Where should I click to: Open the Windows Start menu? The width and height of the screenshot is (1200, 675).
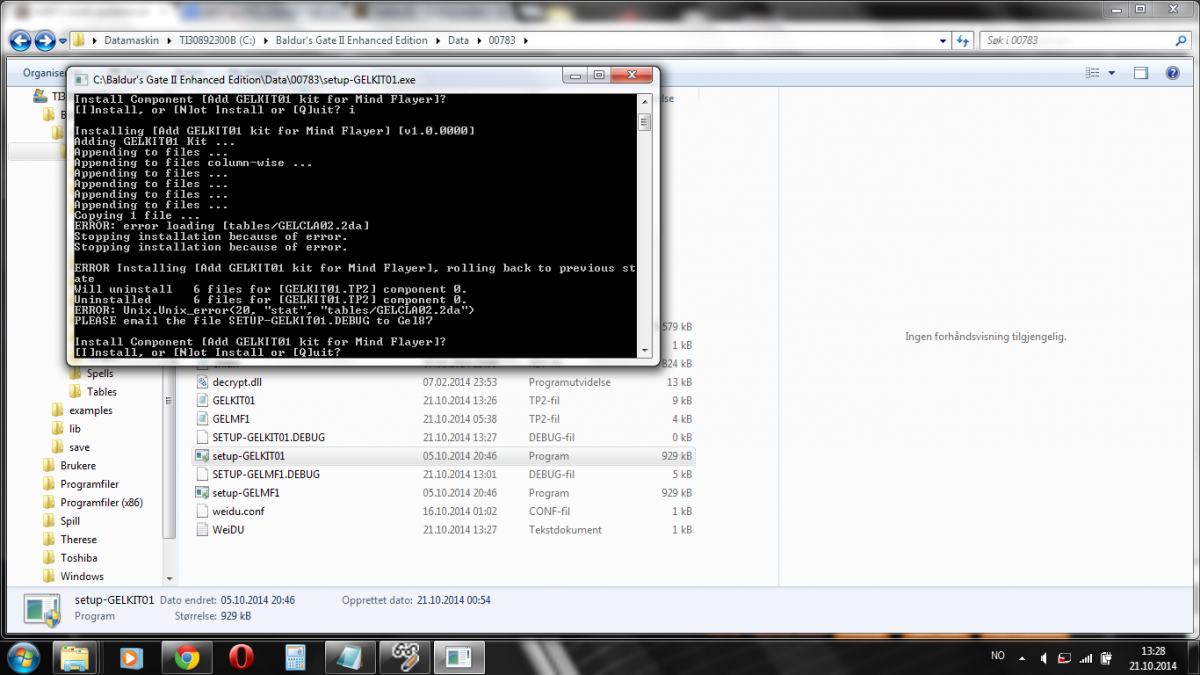tap(22, 656)
